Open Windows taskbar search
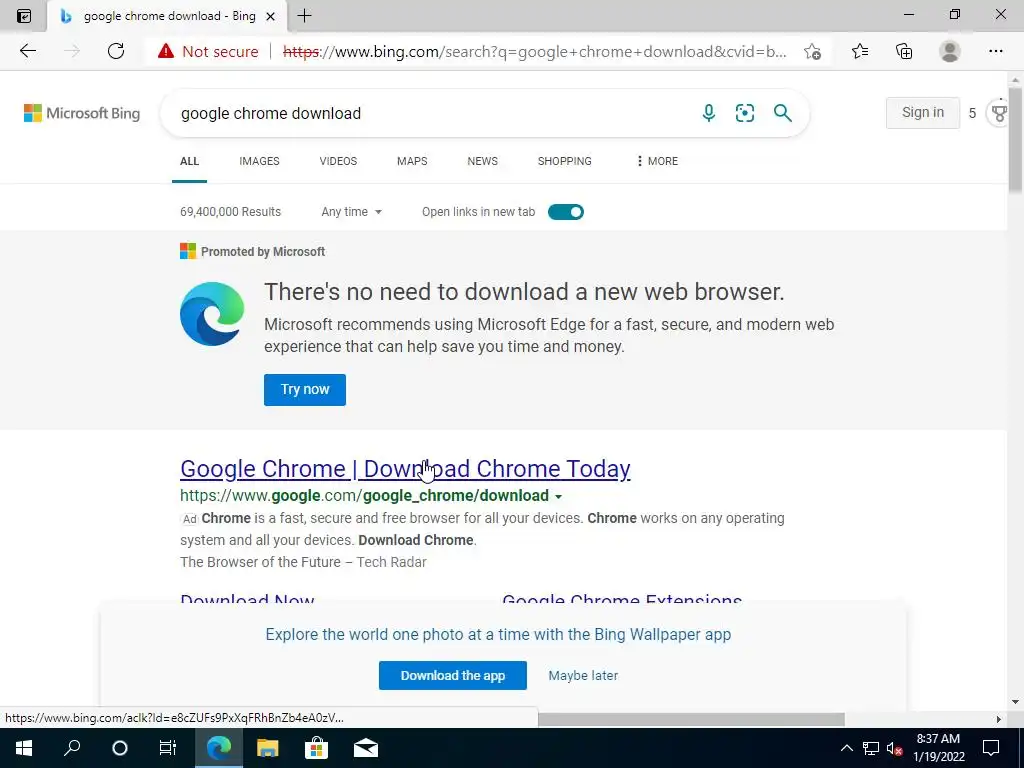This screenshot has width=1024, height=768. [x=72, y=748]
